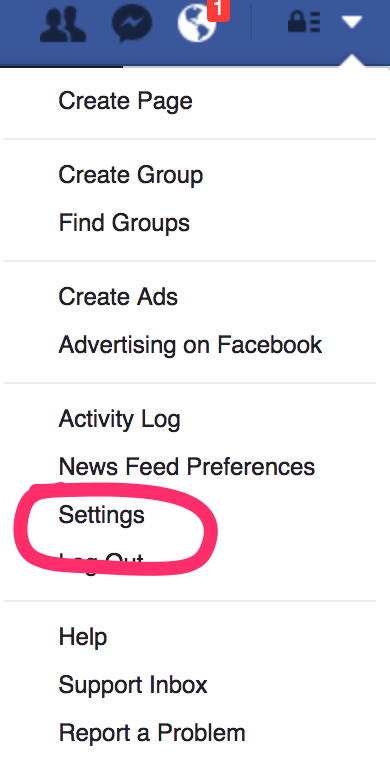
Task: Click the vertical divider in the blue header
Action: click(x=251, y=22)
